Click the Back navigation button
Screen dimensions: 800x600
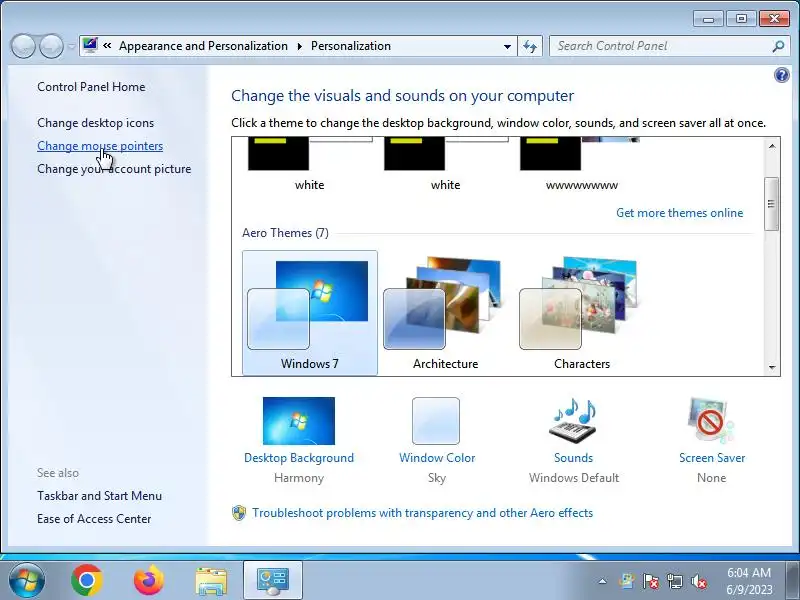(x=23, y=46)
